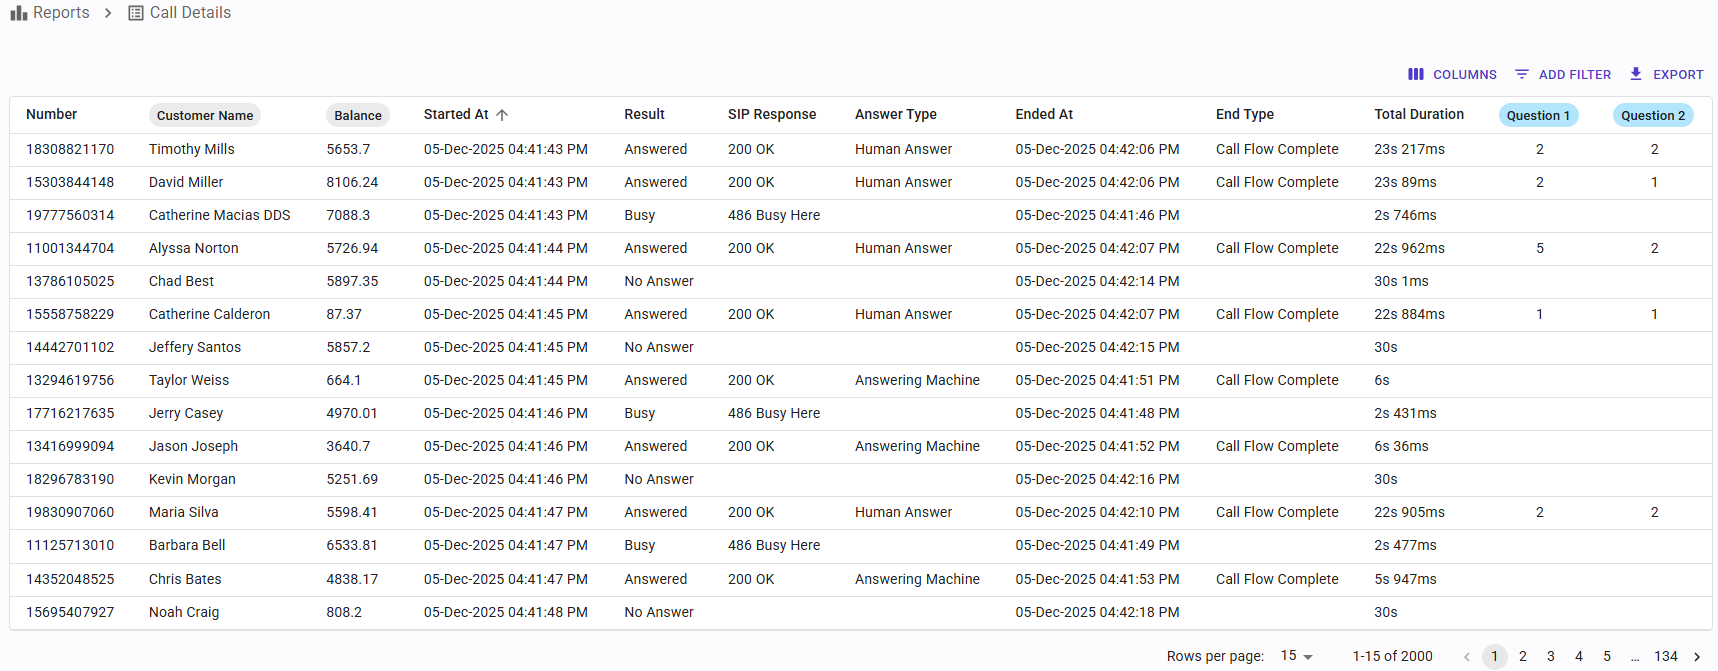
Task: Click the Add Filter icon
Action: point(1522,74)
